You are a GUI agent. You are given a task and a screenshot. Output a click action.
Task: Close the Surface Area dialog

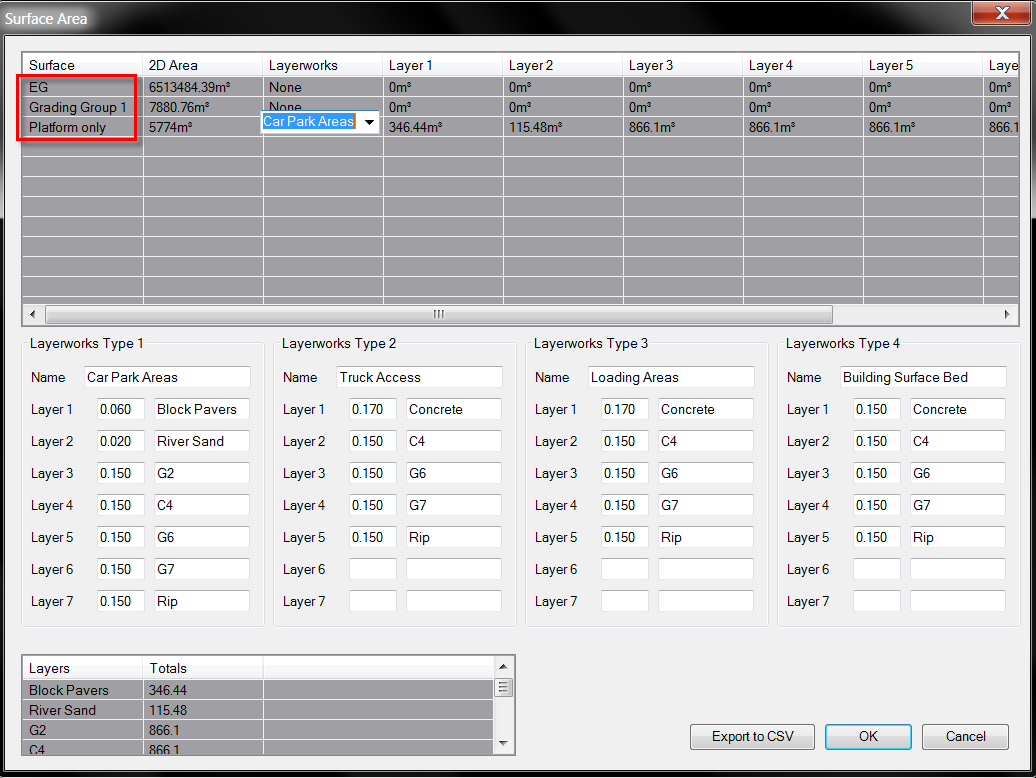[x=1002, y=13]
